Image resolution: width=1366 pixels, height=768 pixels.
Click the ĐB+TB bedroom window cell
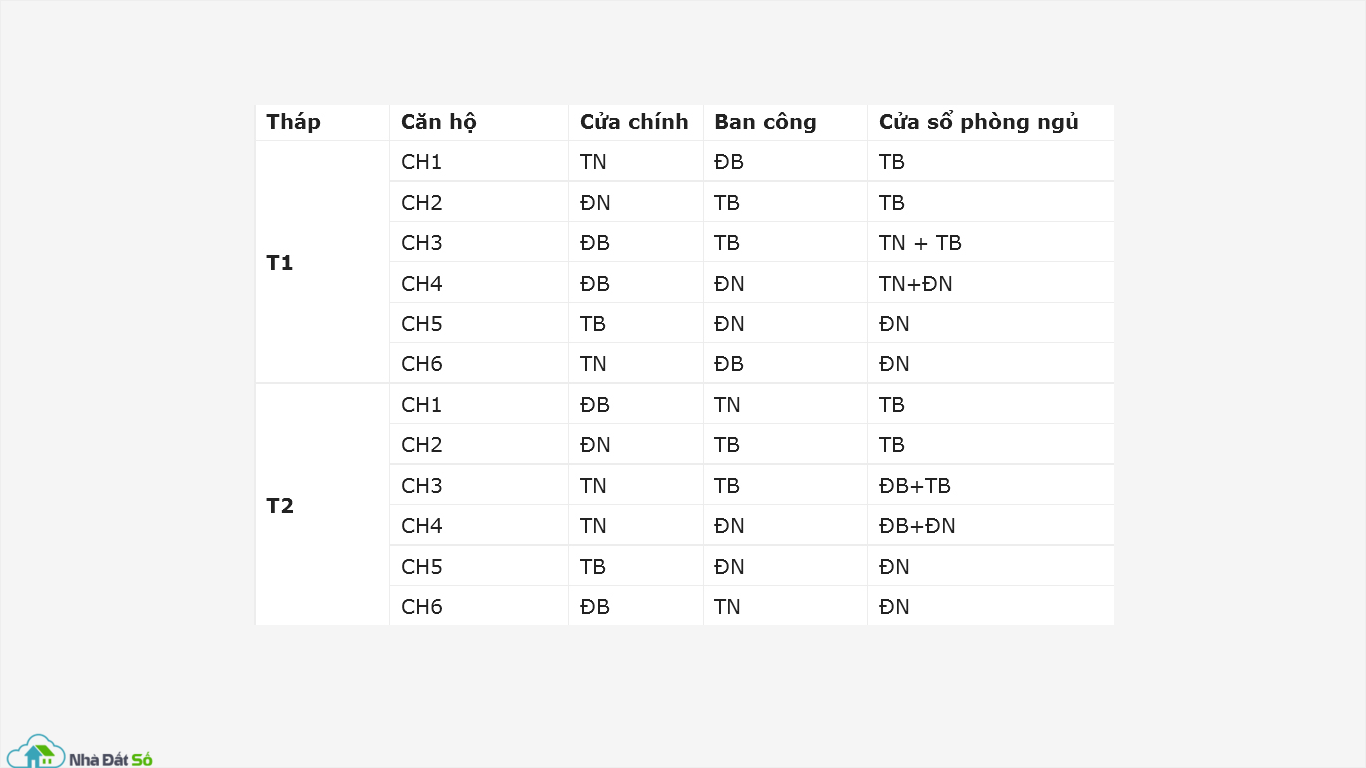tap(915, 485)
